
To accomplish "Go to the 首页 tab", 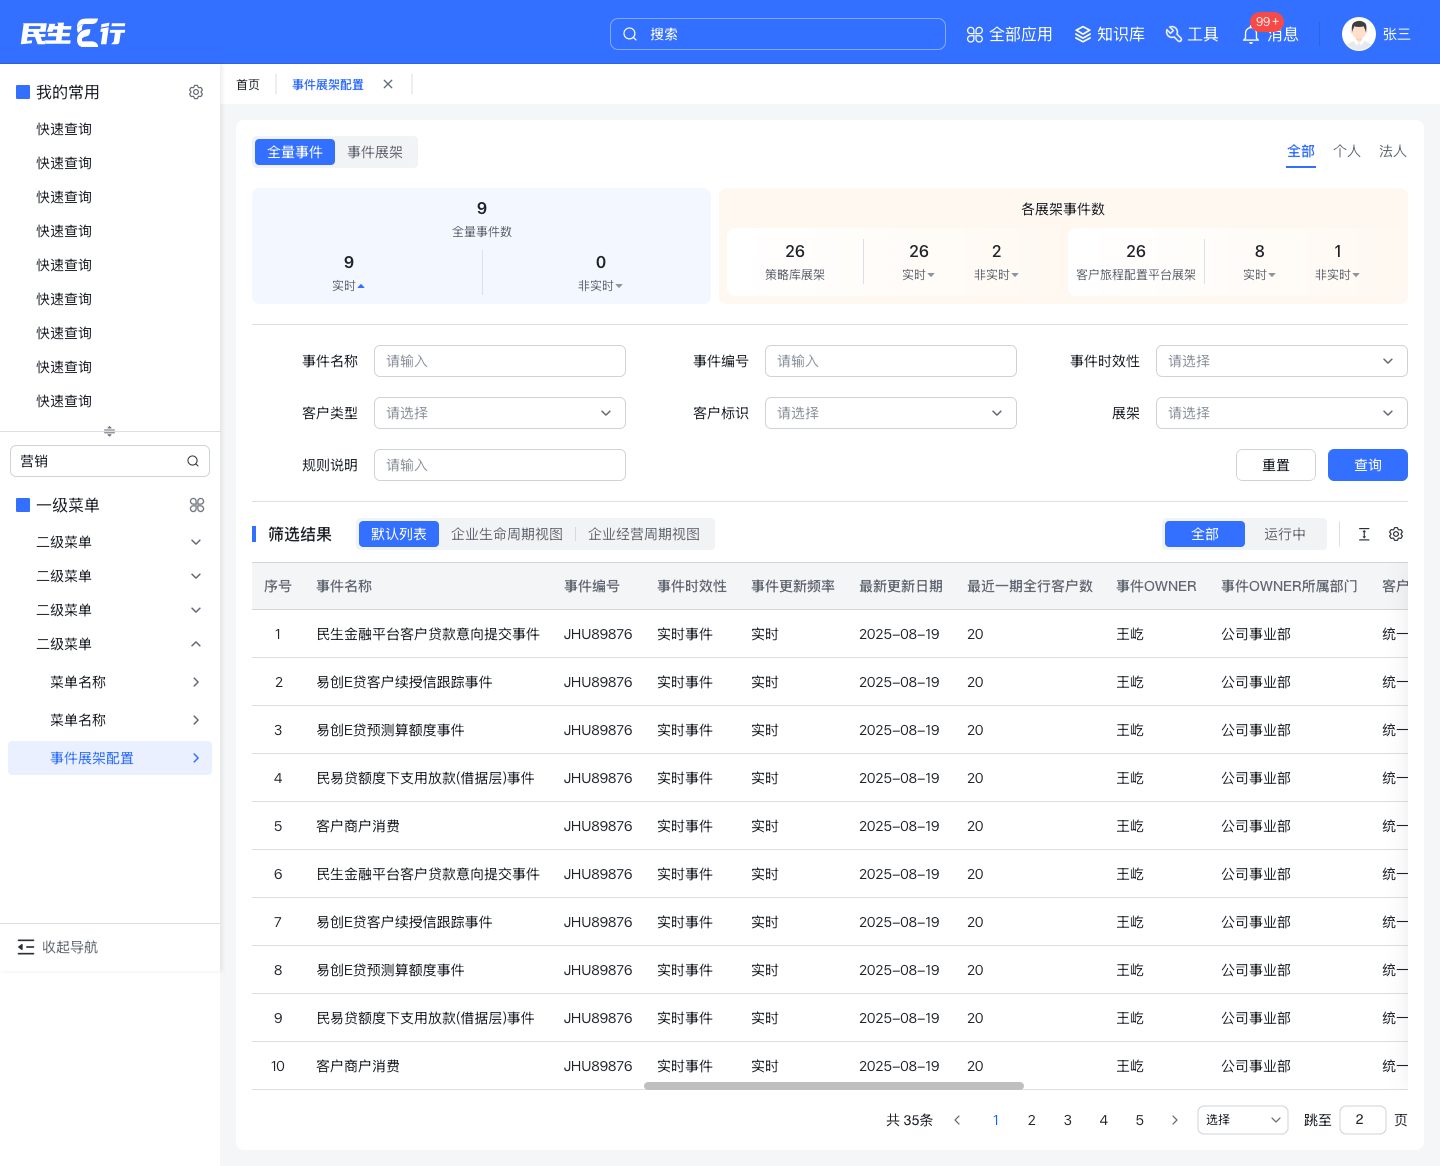I will click(248, 85).
